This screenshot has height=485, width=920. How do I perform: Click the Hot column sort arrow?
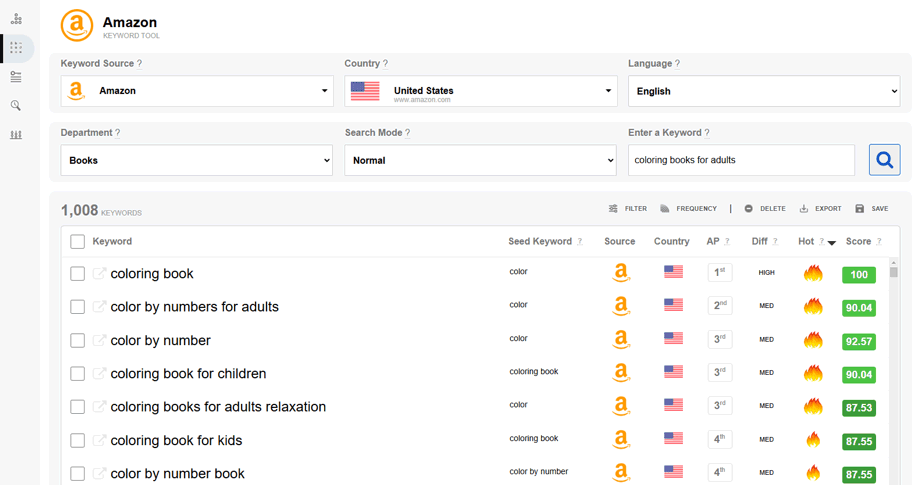[831, 243]
